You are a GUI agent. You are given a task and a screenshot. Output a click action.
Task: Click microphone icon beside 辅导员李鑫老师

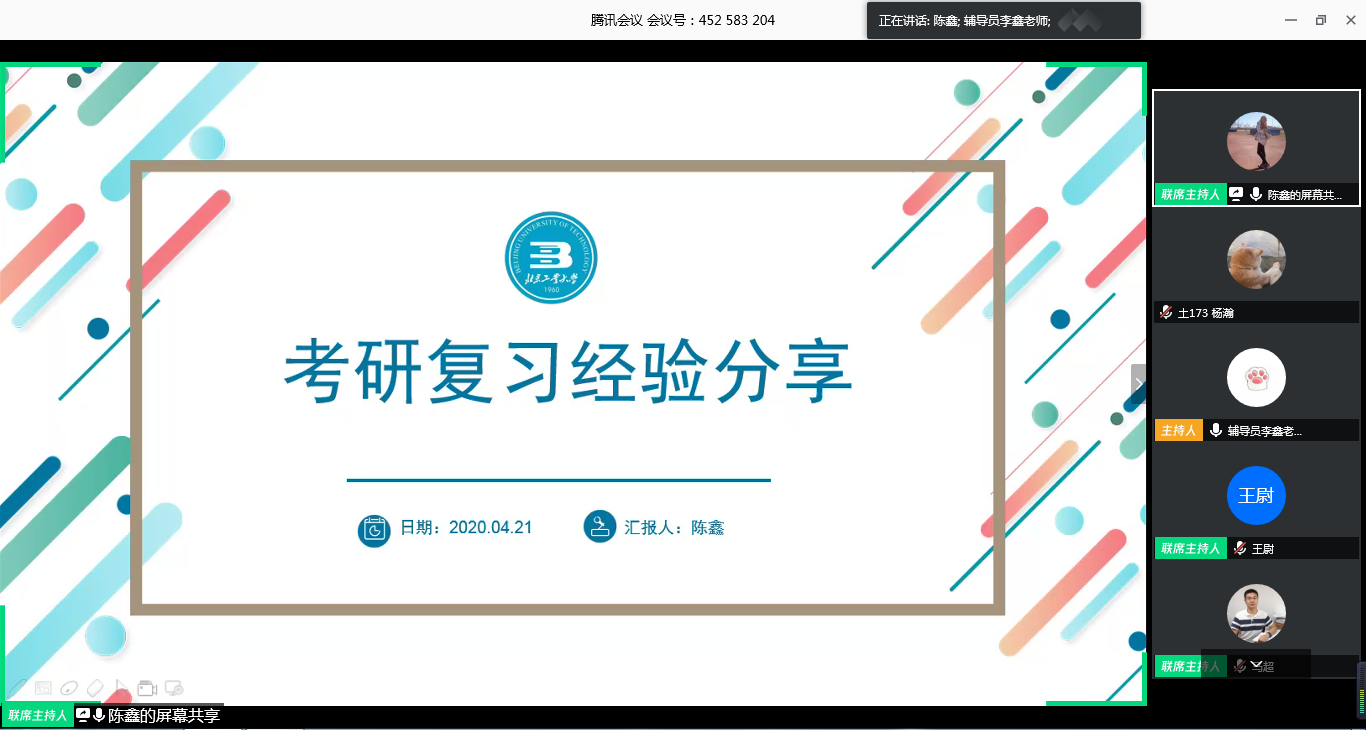pyautogui.click(x=1215, y=431)
